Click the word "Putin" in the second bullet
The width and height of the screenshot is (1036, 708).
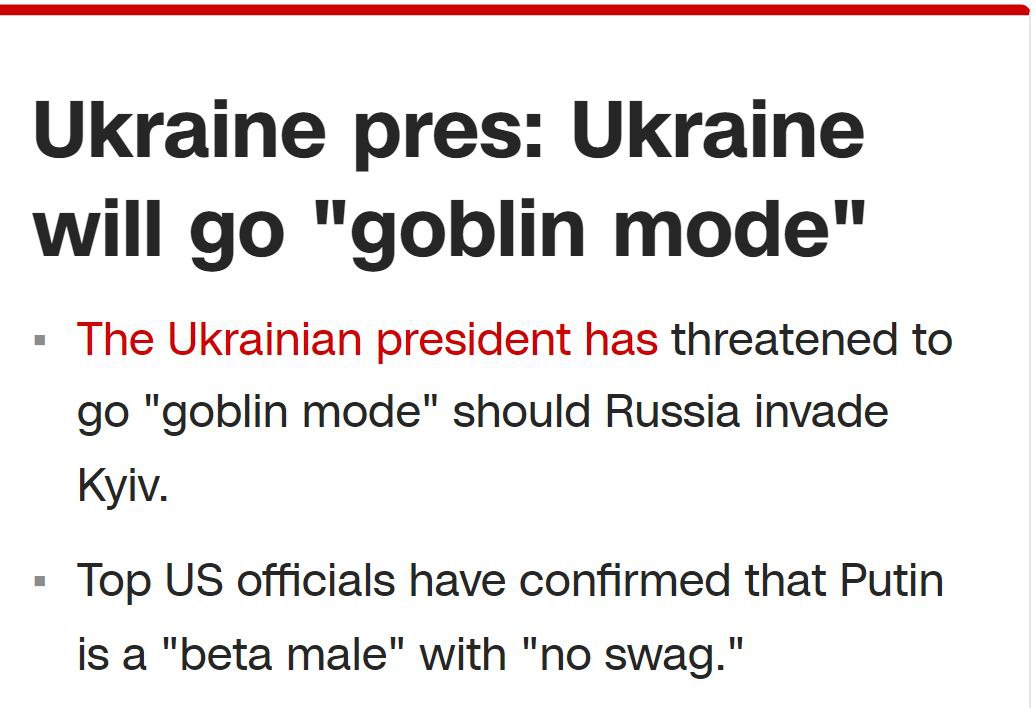click(x=892, y=581)
